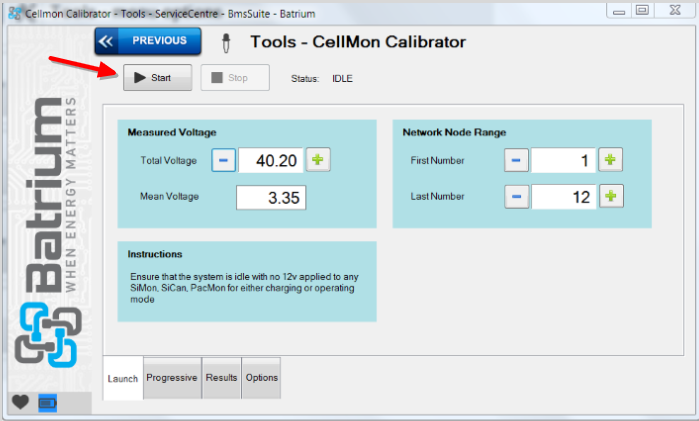Click the PREVIOUS navigation button
The image size is (699, 421).
[148, 41]
